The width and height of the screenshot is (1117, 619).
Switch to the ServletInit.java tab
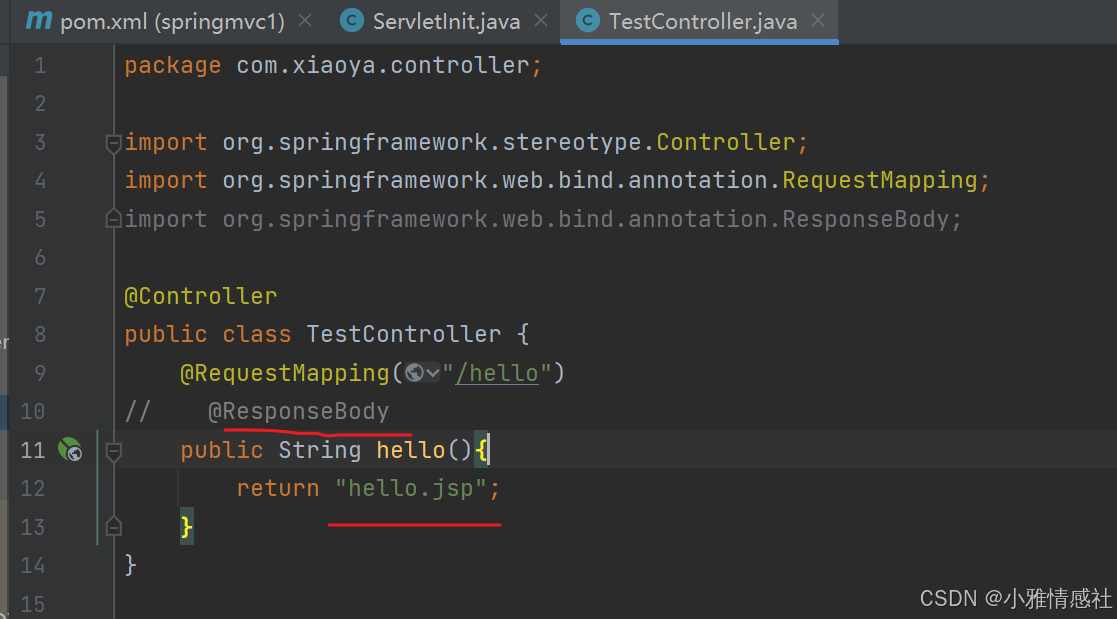coord(446,21)
